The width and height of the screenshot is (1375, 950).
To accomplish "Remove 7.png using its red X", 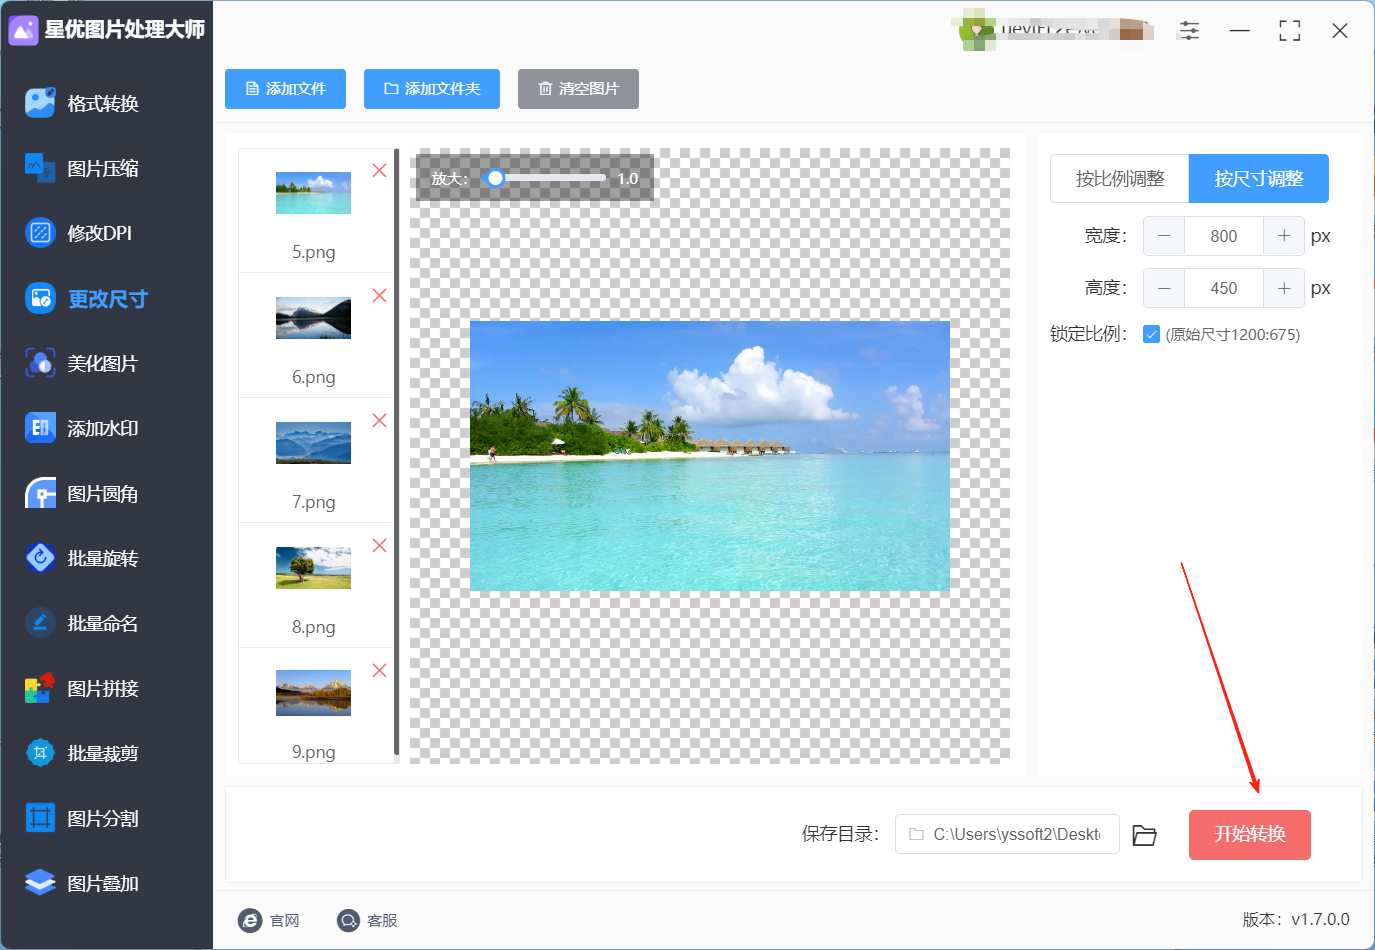I will pyautogui.click(x=379, y=420).
